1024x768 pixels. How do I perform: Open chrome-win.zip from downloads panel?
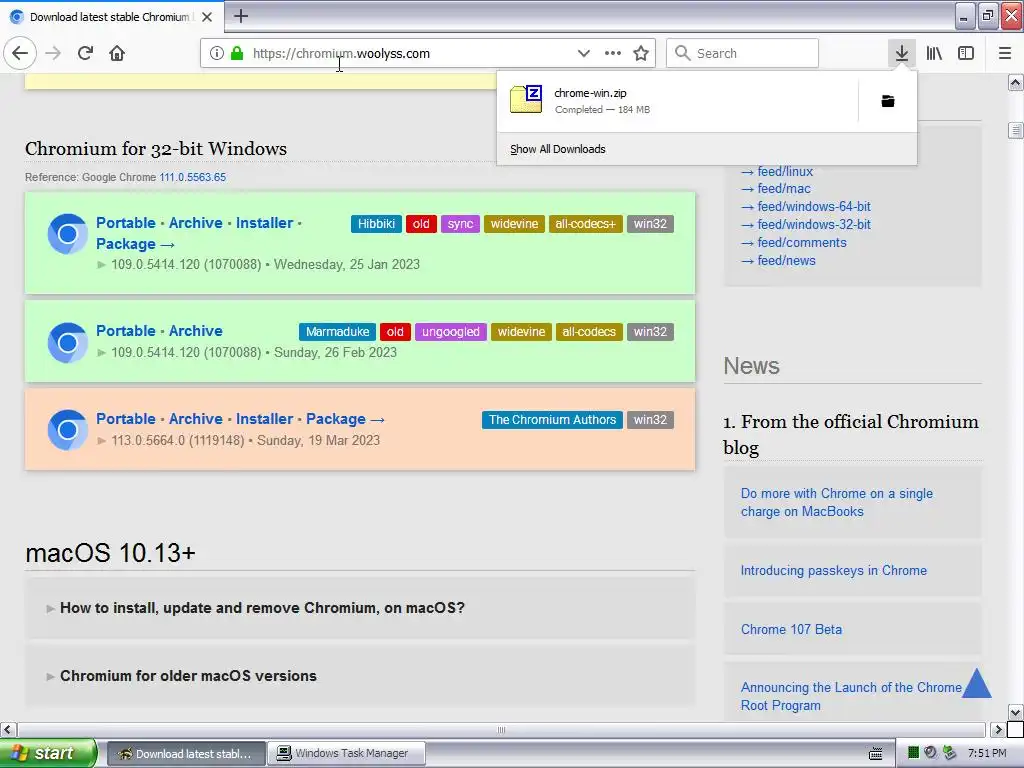coord(677,101)
